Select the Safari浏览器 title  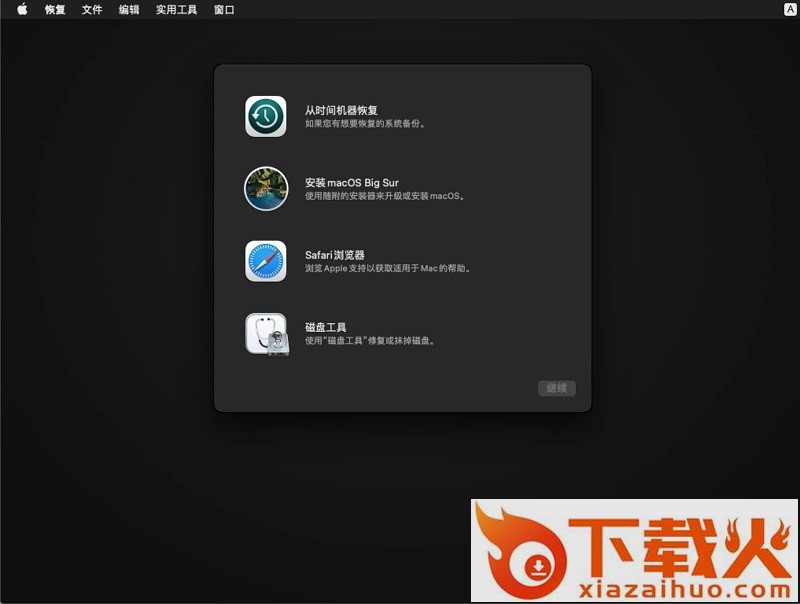335,255
